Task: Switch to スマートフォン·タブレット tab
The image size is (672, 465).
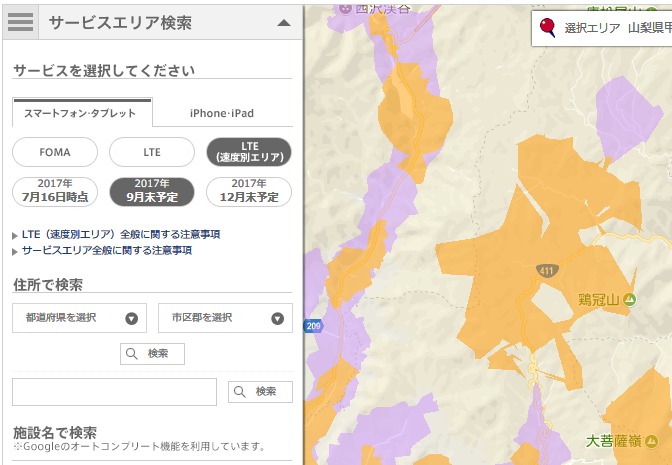Action: click(82, 113)
